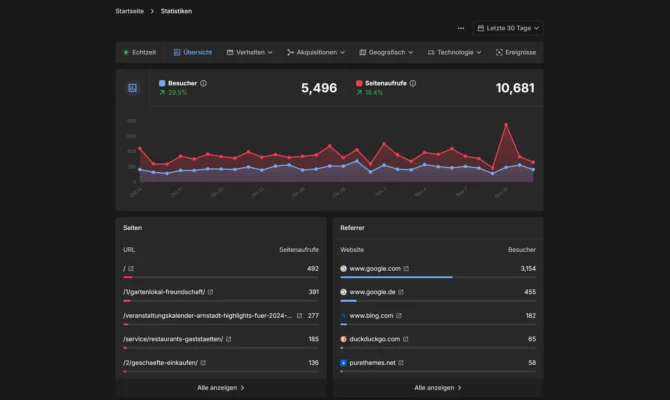This screenshot has height=400, width=670.
Task: Open the Letzte 30 Tage date range dropdown
Action: (x=508, y=29)
